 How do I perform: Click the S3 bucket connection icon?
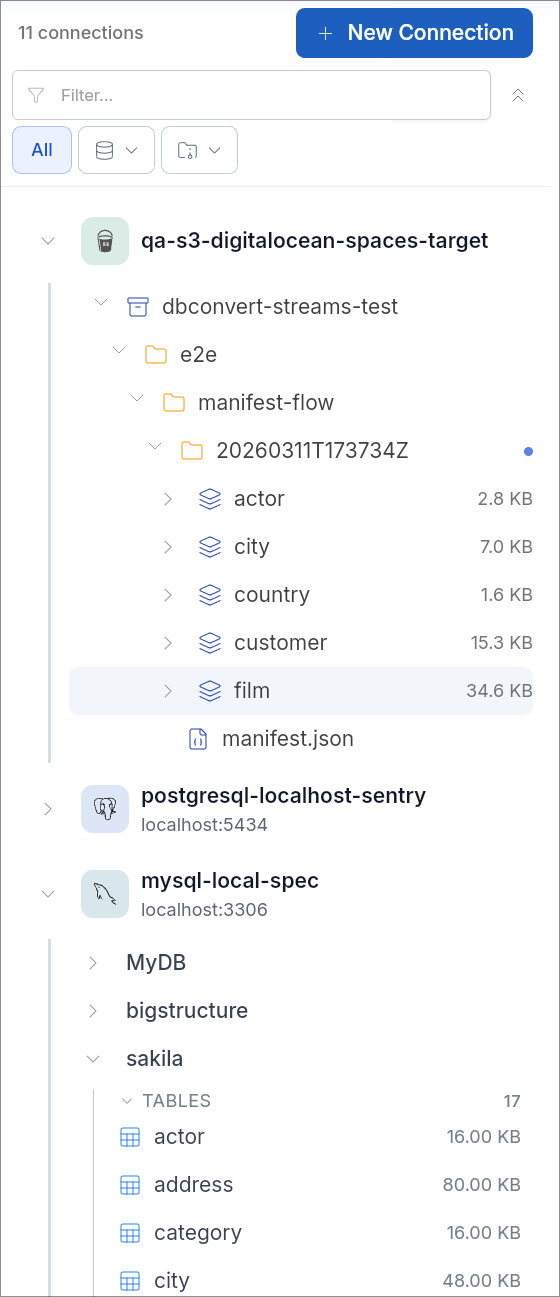105,241
